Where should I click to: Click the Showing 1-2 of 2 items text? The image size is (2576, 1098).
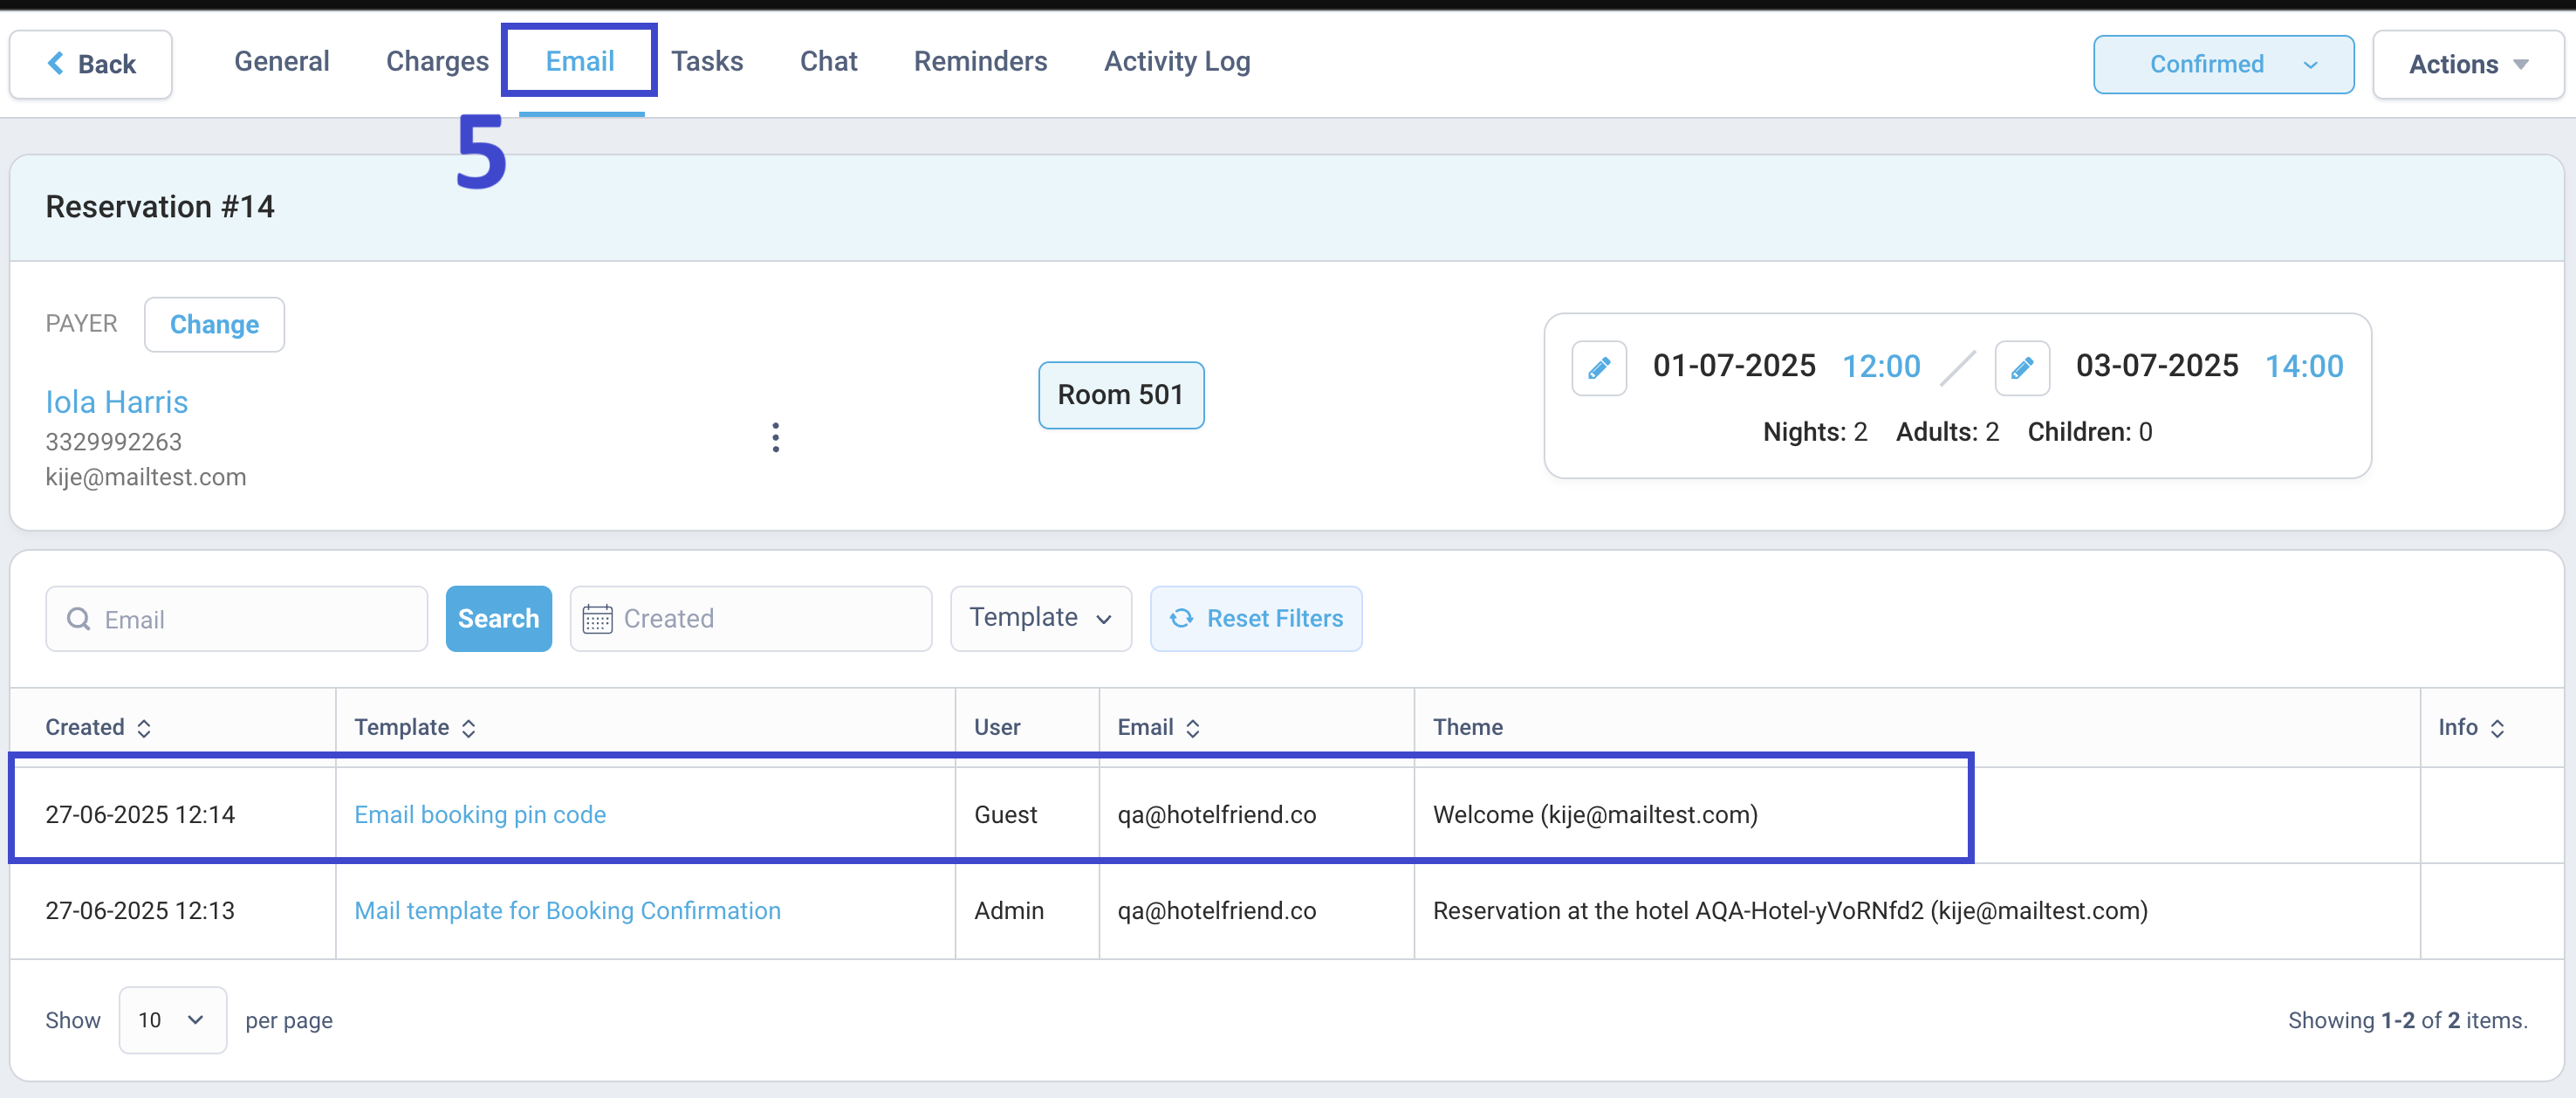[x=2407, y=1020]
